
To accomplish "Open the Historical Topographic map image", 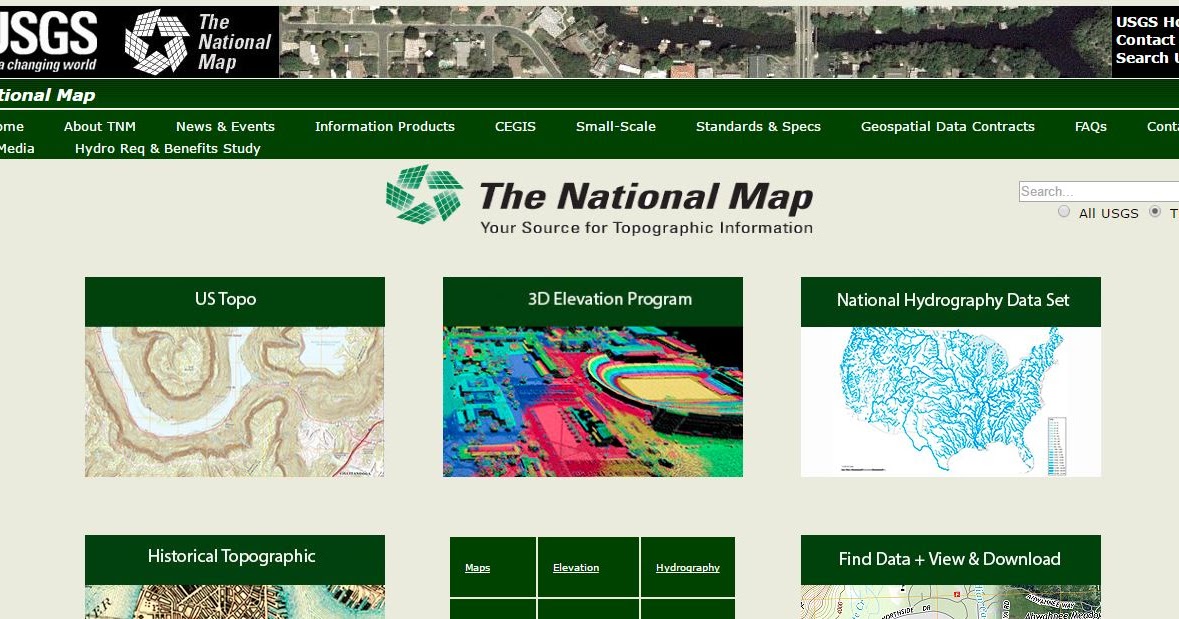I will (233, 600).
